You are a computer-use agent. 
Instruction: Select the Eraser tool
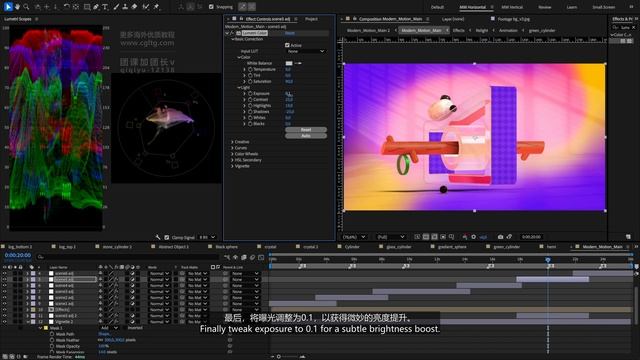pyautogui.click(x=134, y=7)
